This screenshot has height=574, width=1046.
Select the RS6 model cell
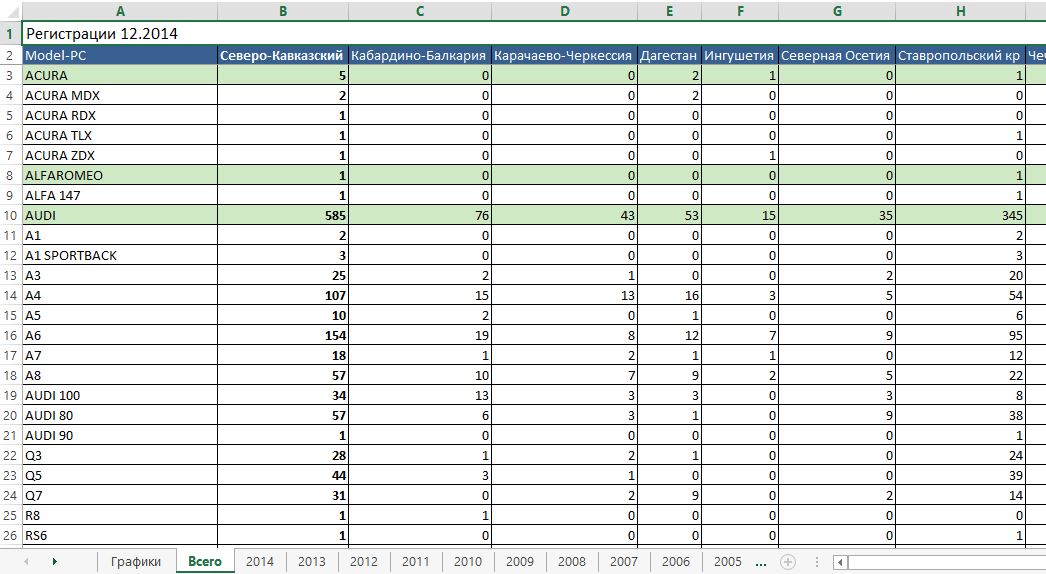(120, 535)
